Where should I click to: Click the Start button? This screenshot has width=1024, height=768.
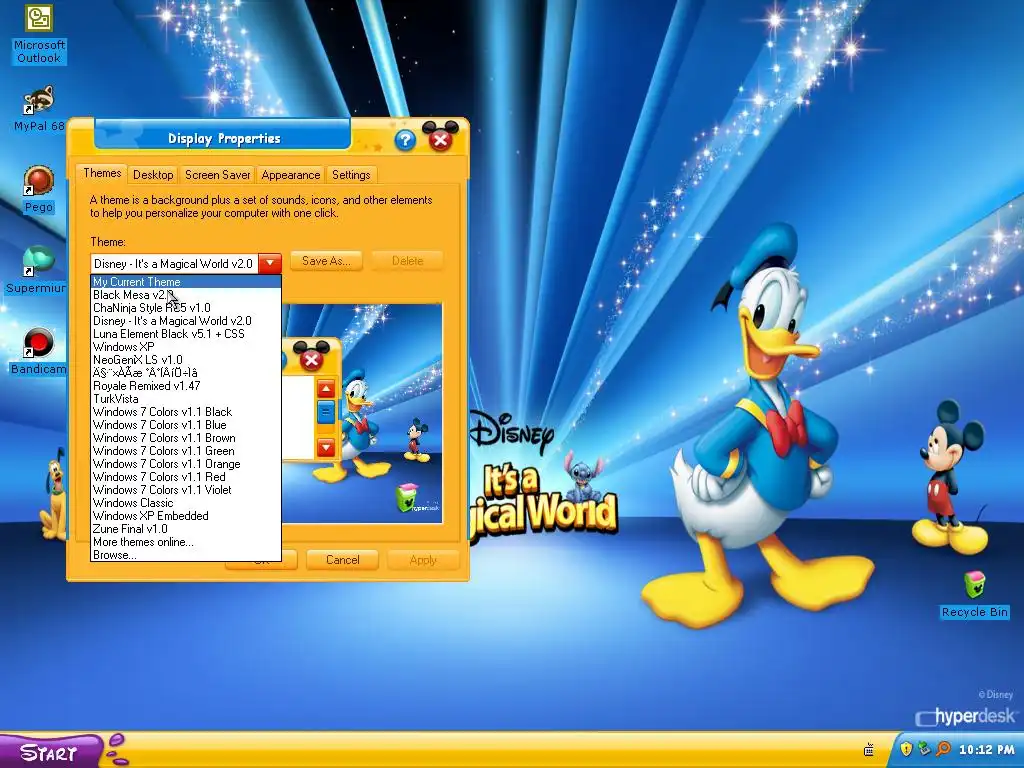tap(50, 752)
